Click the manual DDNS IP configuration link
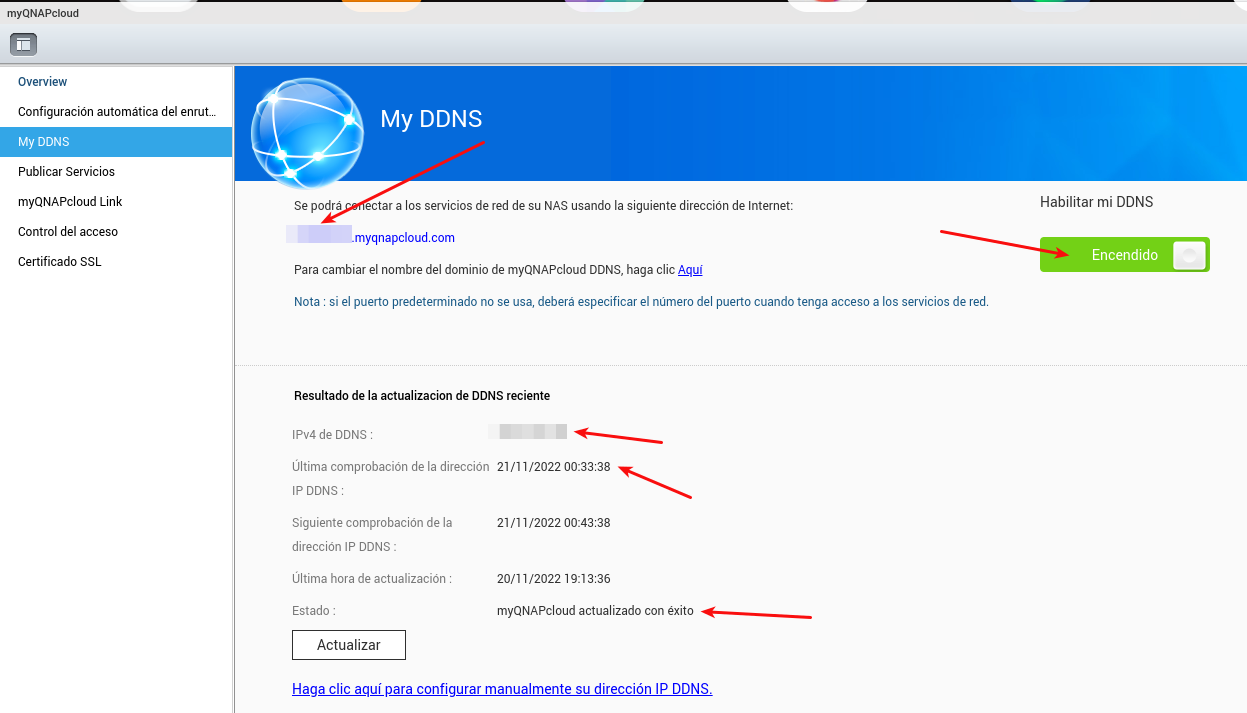 tap(502, 689)
